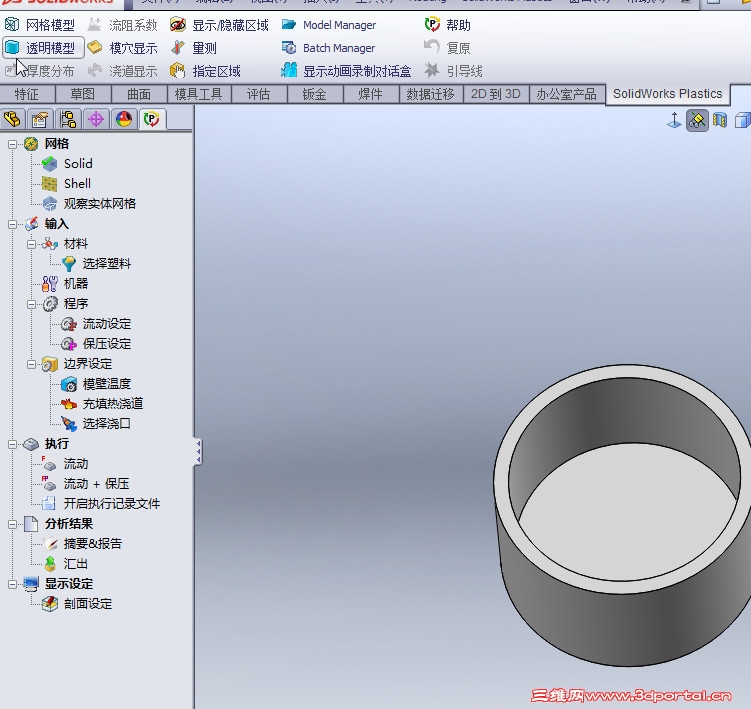
Task: Switch to the 钣金 tab
Action: (x=315, y=94)
